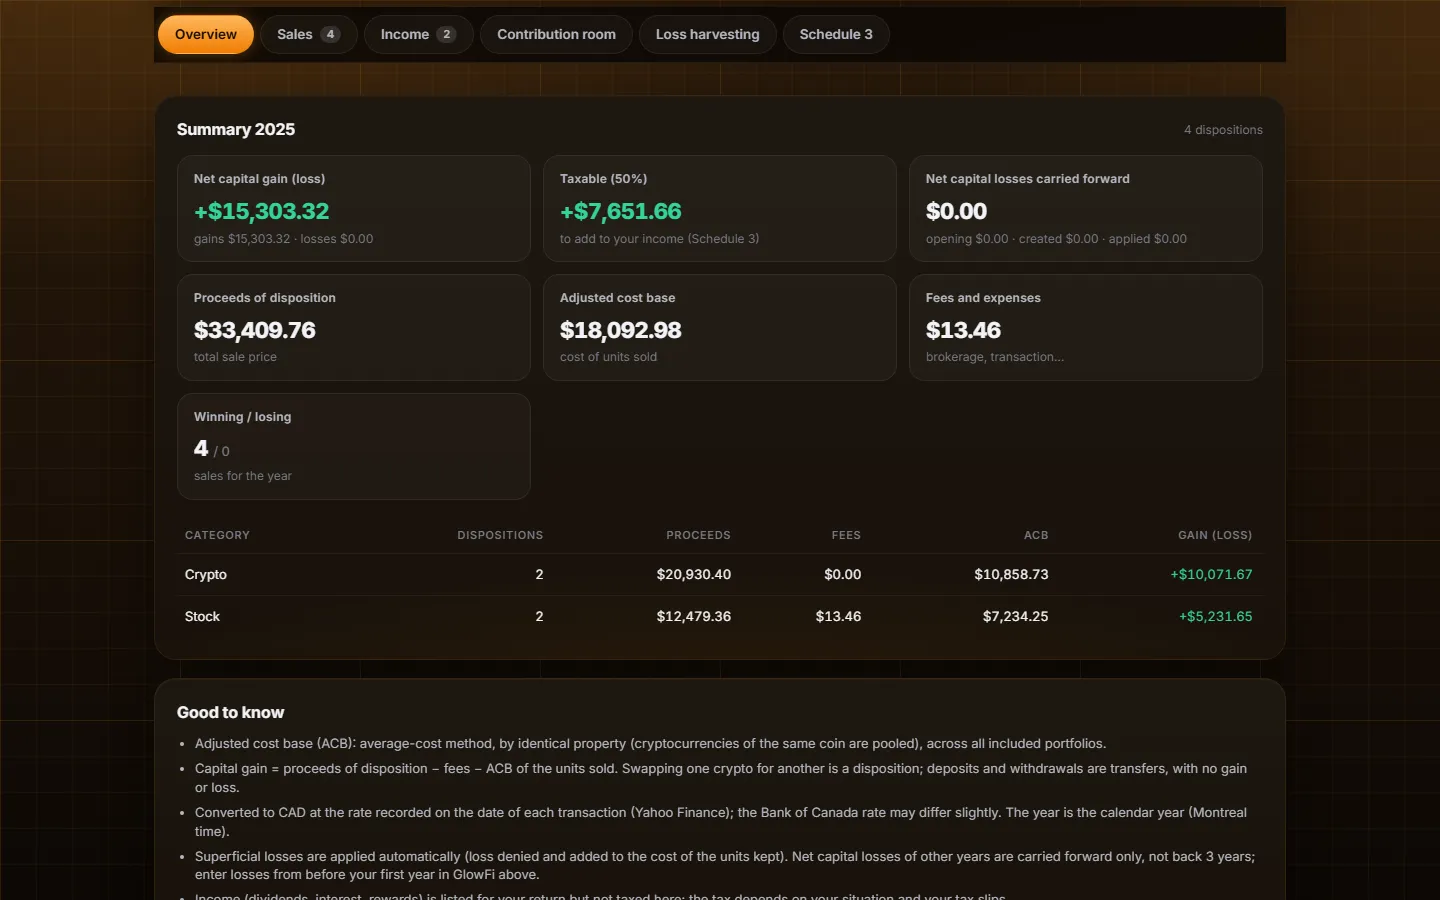This screenshot has height=900, width=1440.
Task: Switch to the Income tab
Action: [x=418, y=34]
